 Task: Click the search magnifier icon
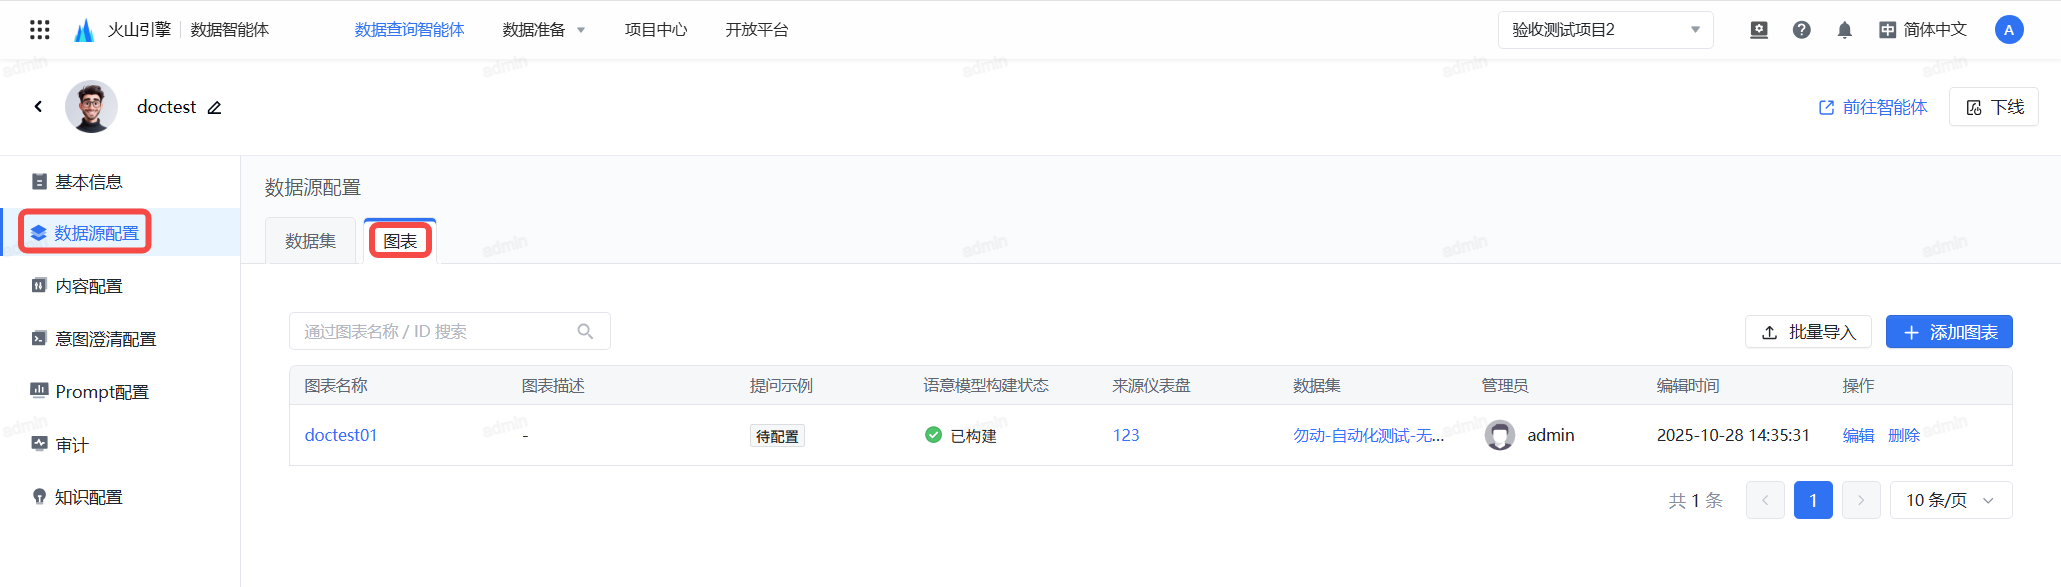pos(586,331)
